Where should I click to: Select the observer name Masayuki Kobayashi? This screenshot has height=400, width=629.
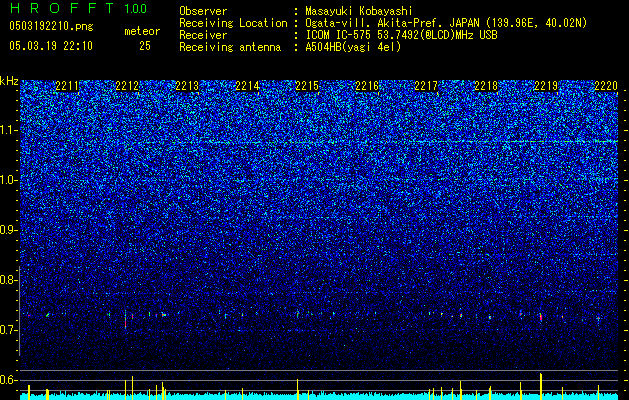tap(359, 11)
